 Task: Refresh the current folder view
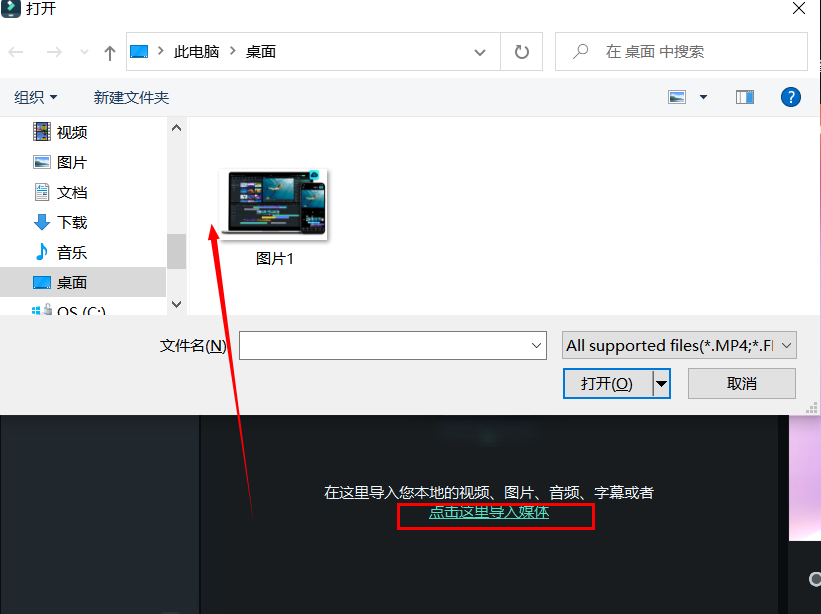521,51
